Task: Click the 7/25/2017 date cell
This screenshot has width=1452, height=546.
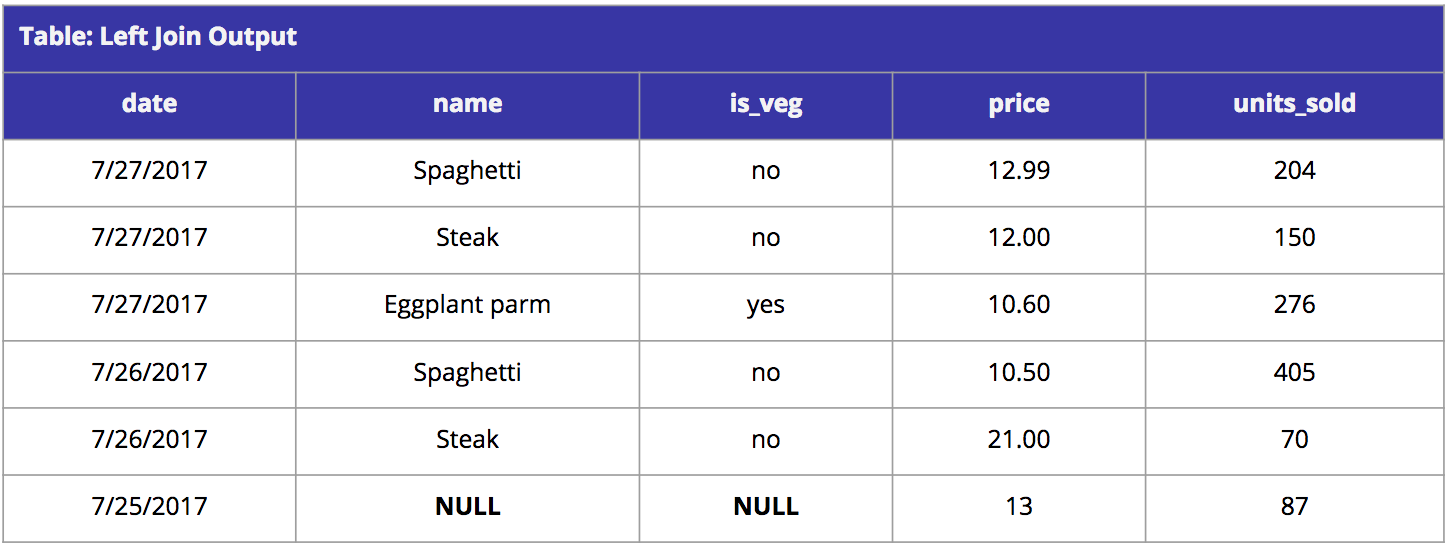Action: [x=149, y=509]
